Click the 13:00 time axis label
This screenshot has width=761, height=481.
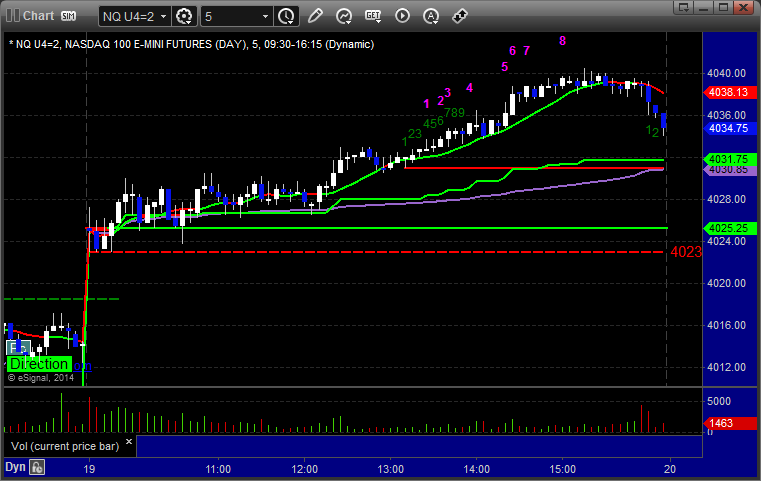(391, 469)
